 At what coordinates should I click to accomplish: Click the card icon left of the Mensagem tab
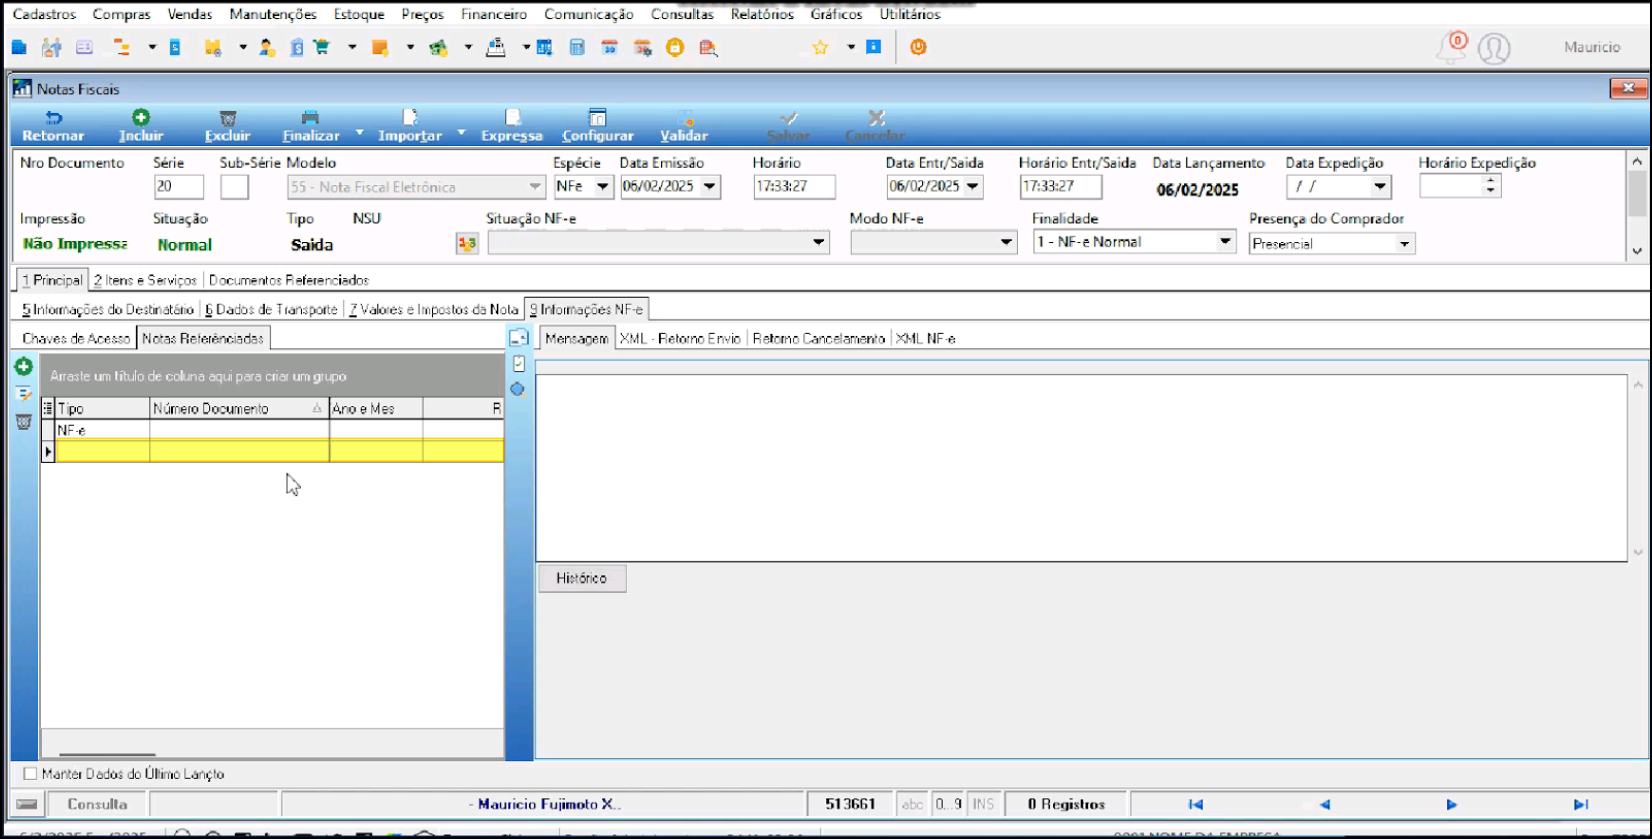pyautogui.click(x=518, y=338)
